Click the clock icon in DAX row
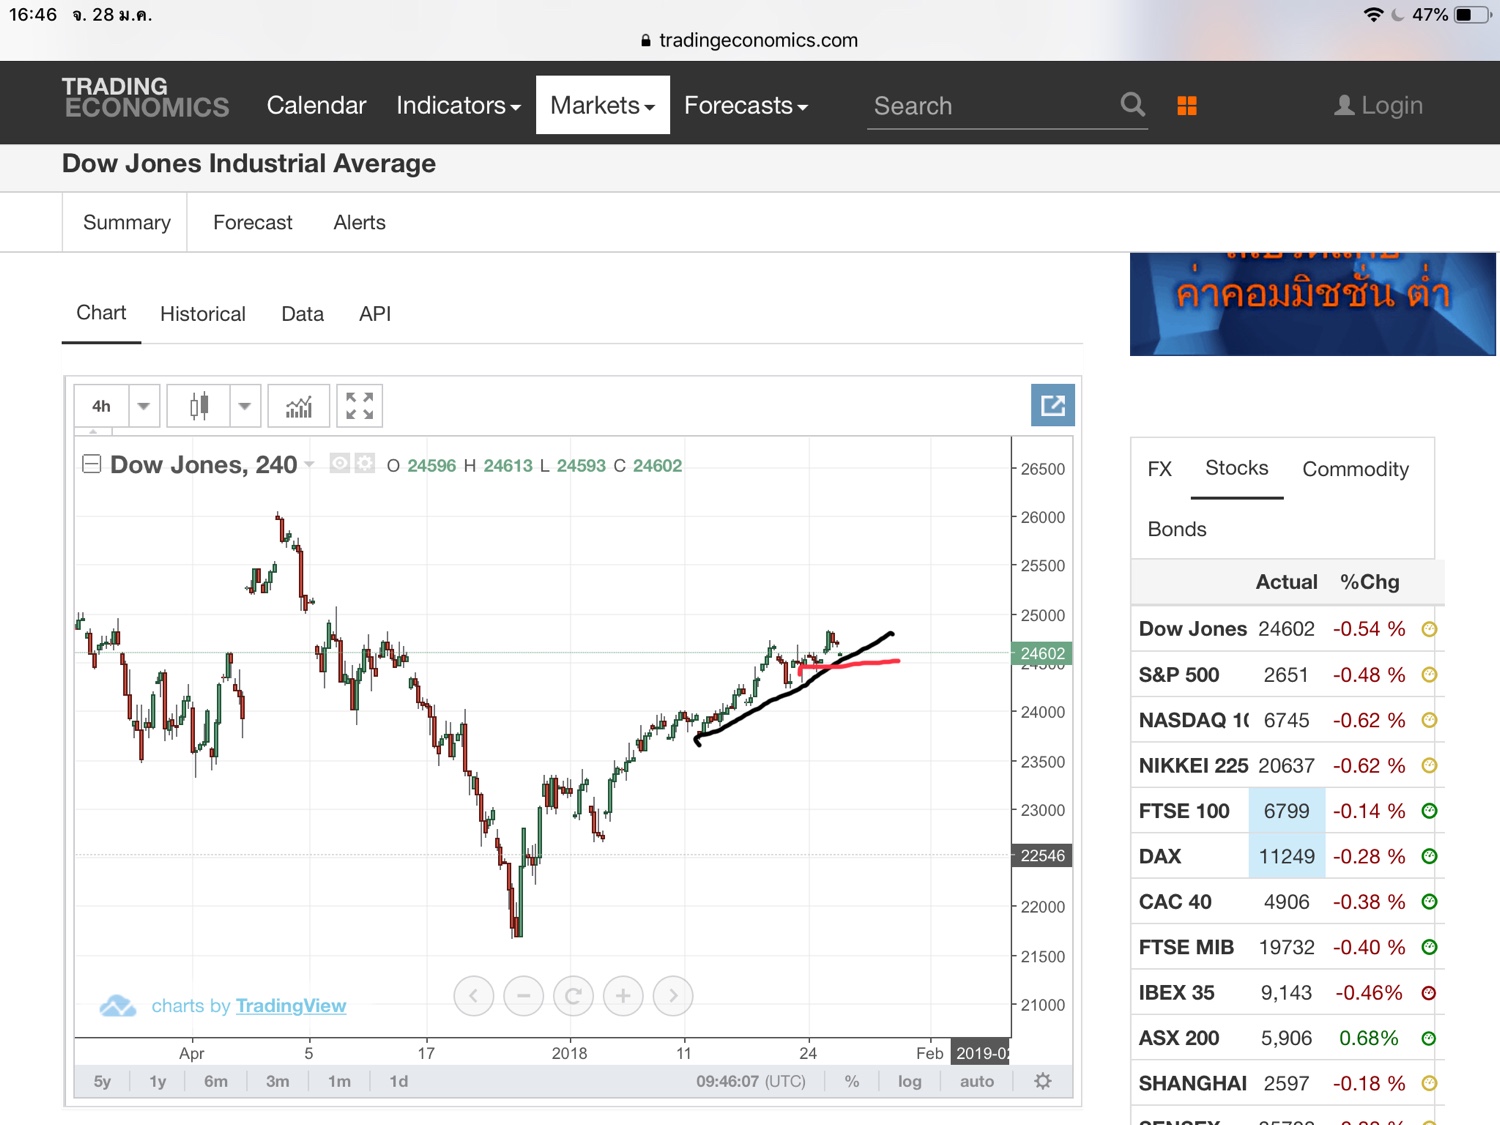Screen dimensions: 1500x1125 pos(1429,856)
